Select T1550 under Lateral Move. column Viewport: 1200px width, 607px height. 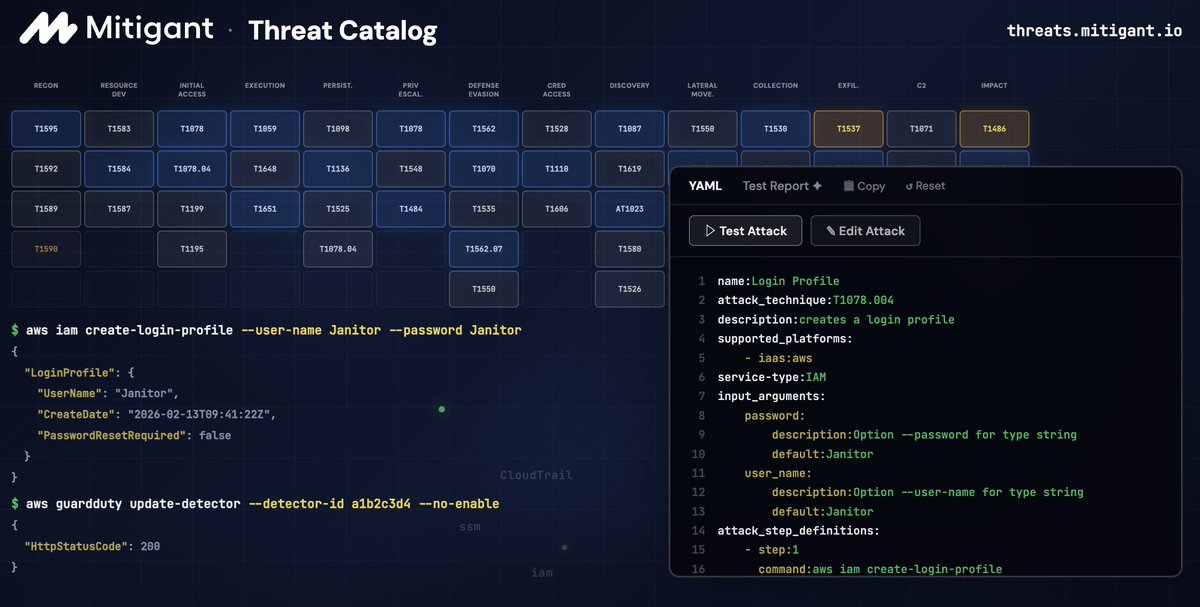coord(703,129)
